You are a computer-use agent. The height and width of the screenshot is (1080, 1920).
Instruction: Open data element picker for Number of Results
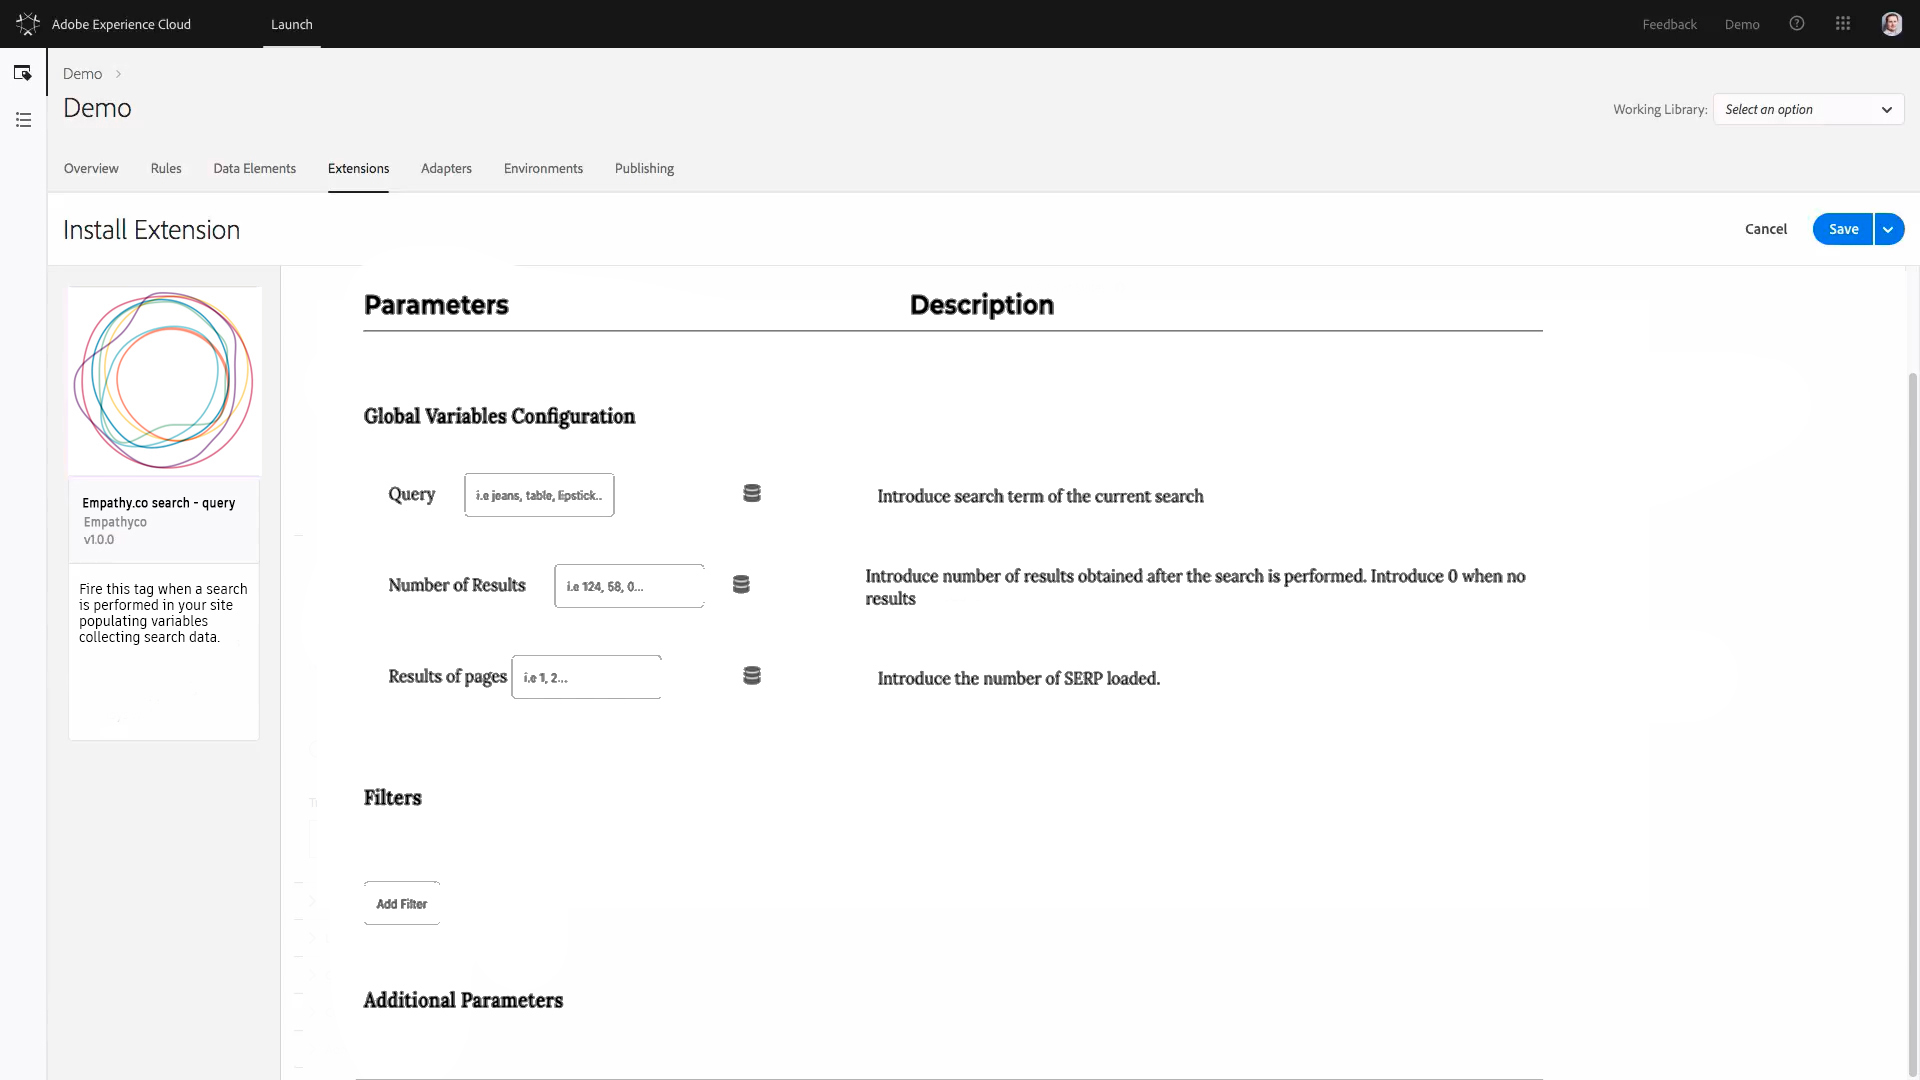click(x=741, y=584)
